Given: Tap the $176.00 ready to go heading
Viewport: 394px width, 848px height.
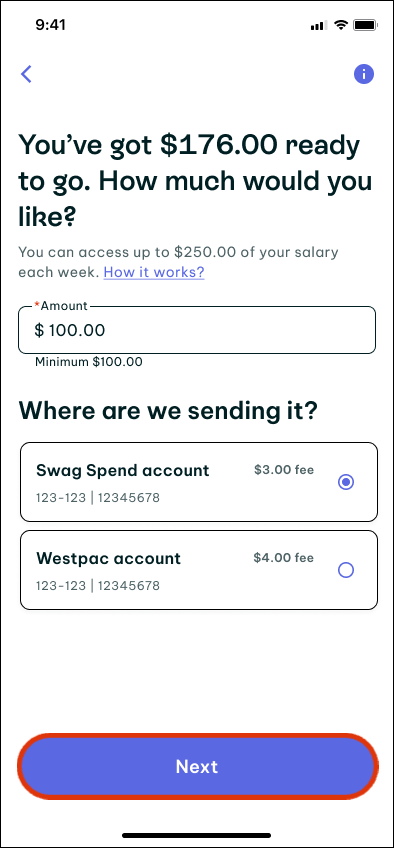Looking at the screenshot, I should click(x=196, y=181).
